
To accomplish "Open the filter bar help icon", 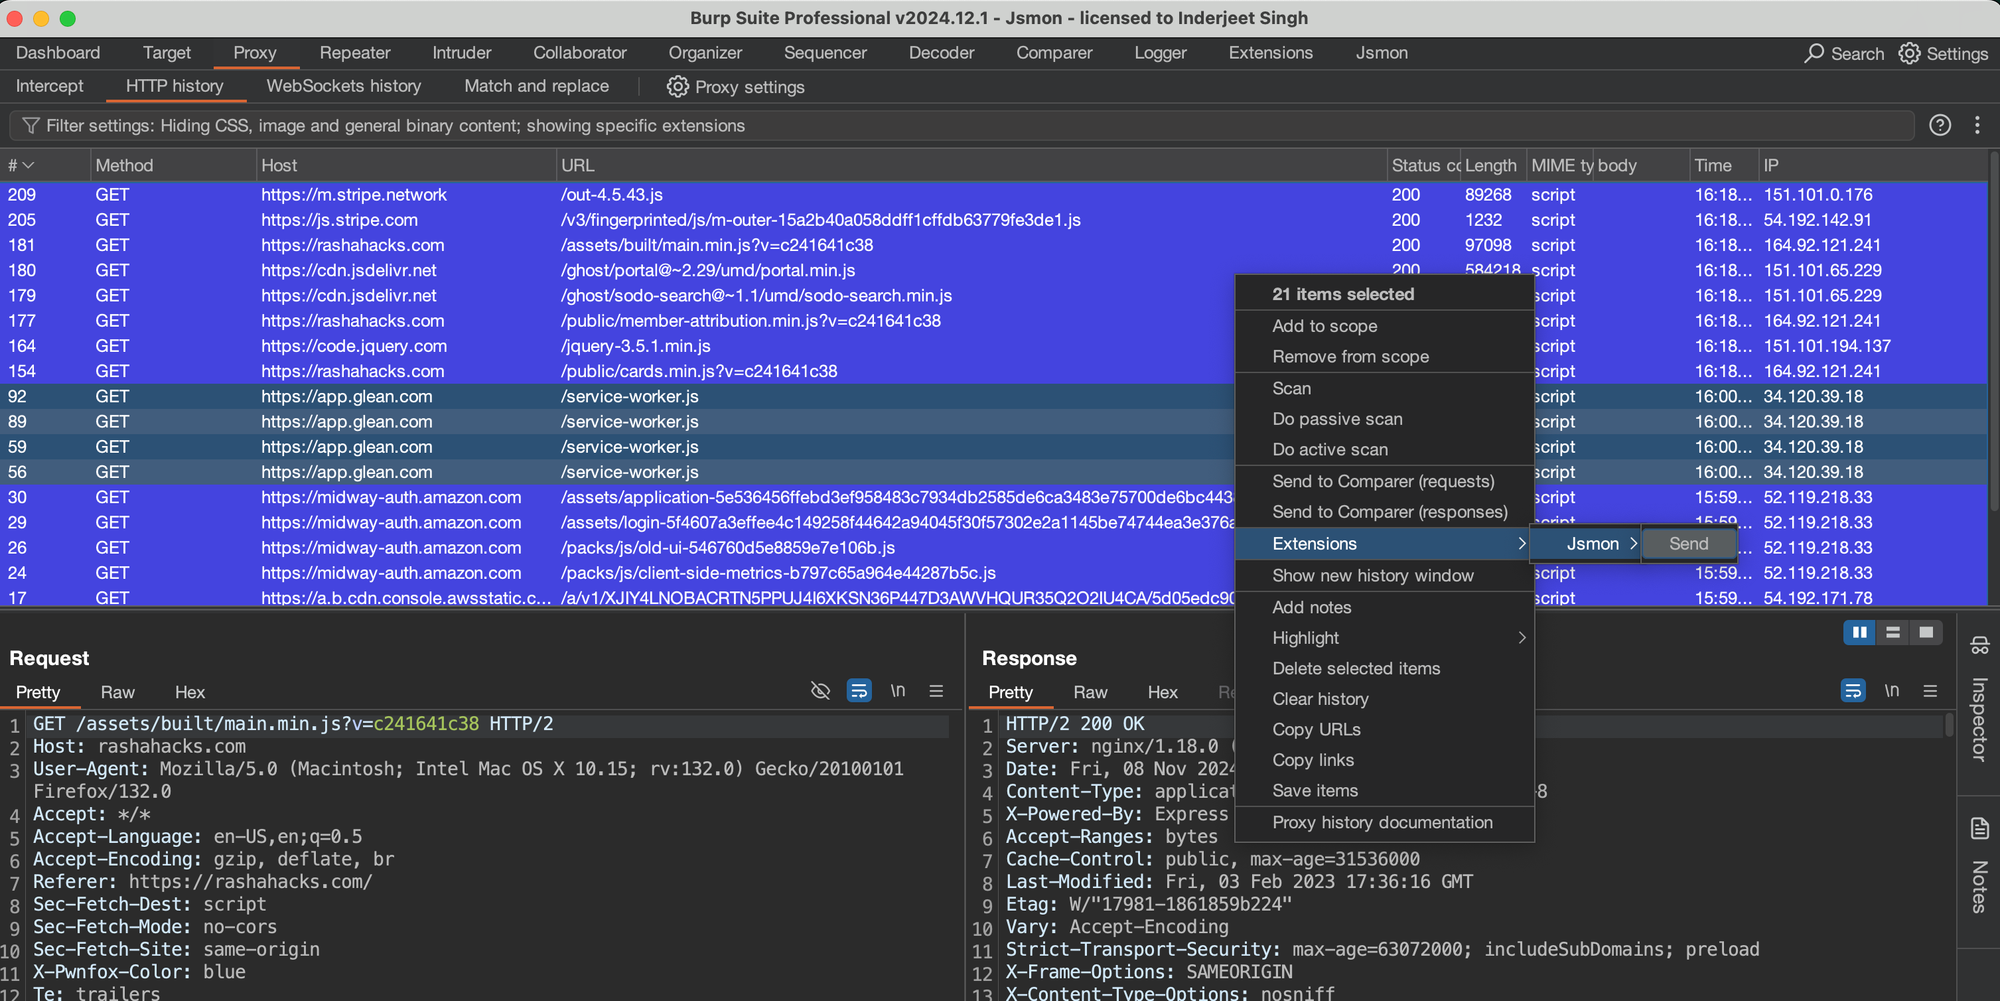I will [x=1941, y=125].
